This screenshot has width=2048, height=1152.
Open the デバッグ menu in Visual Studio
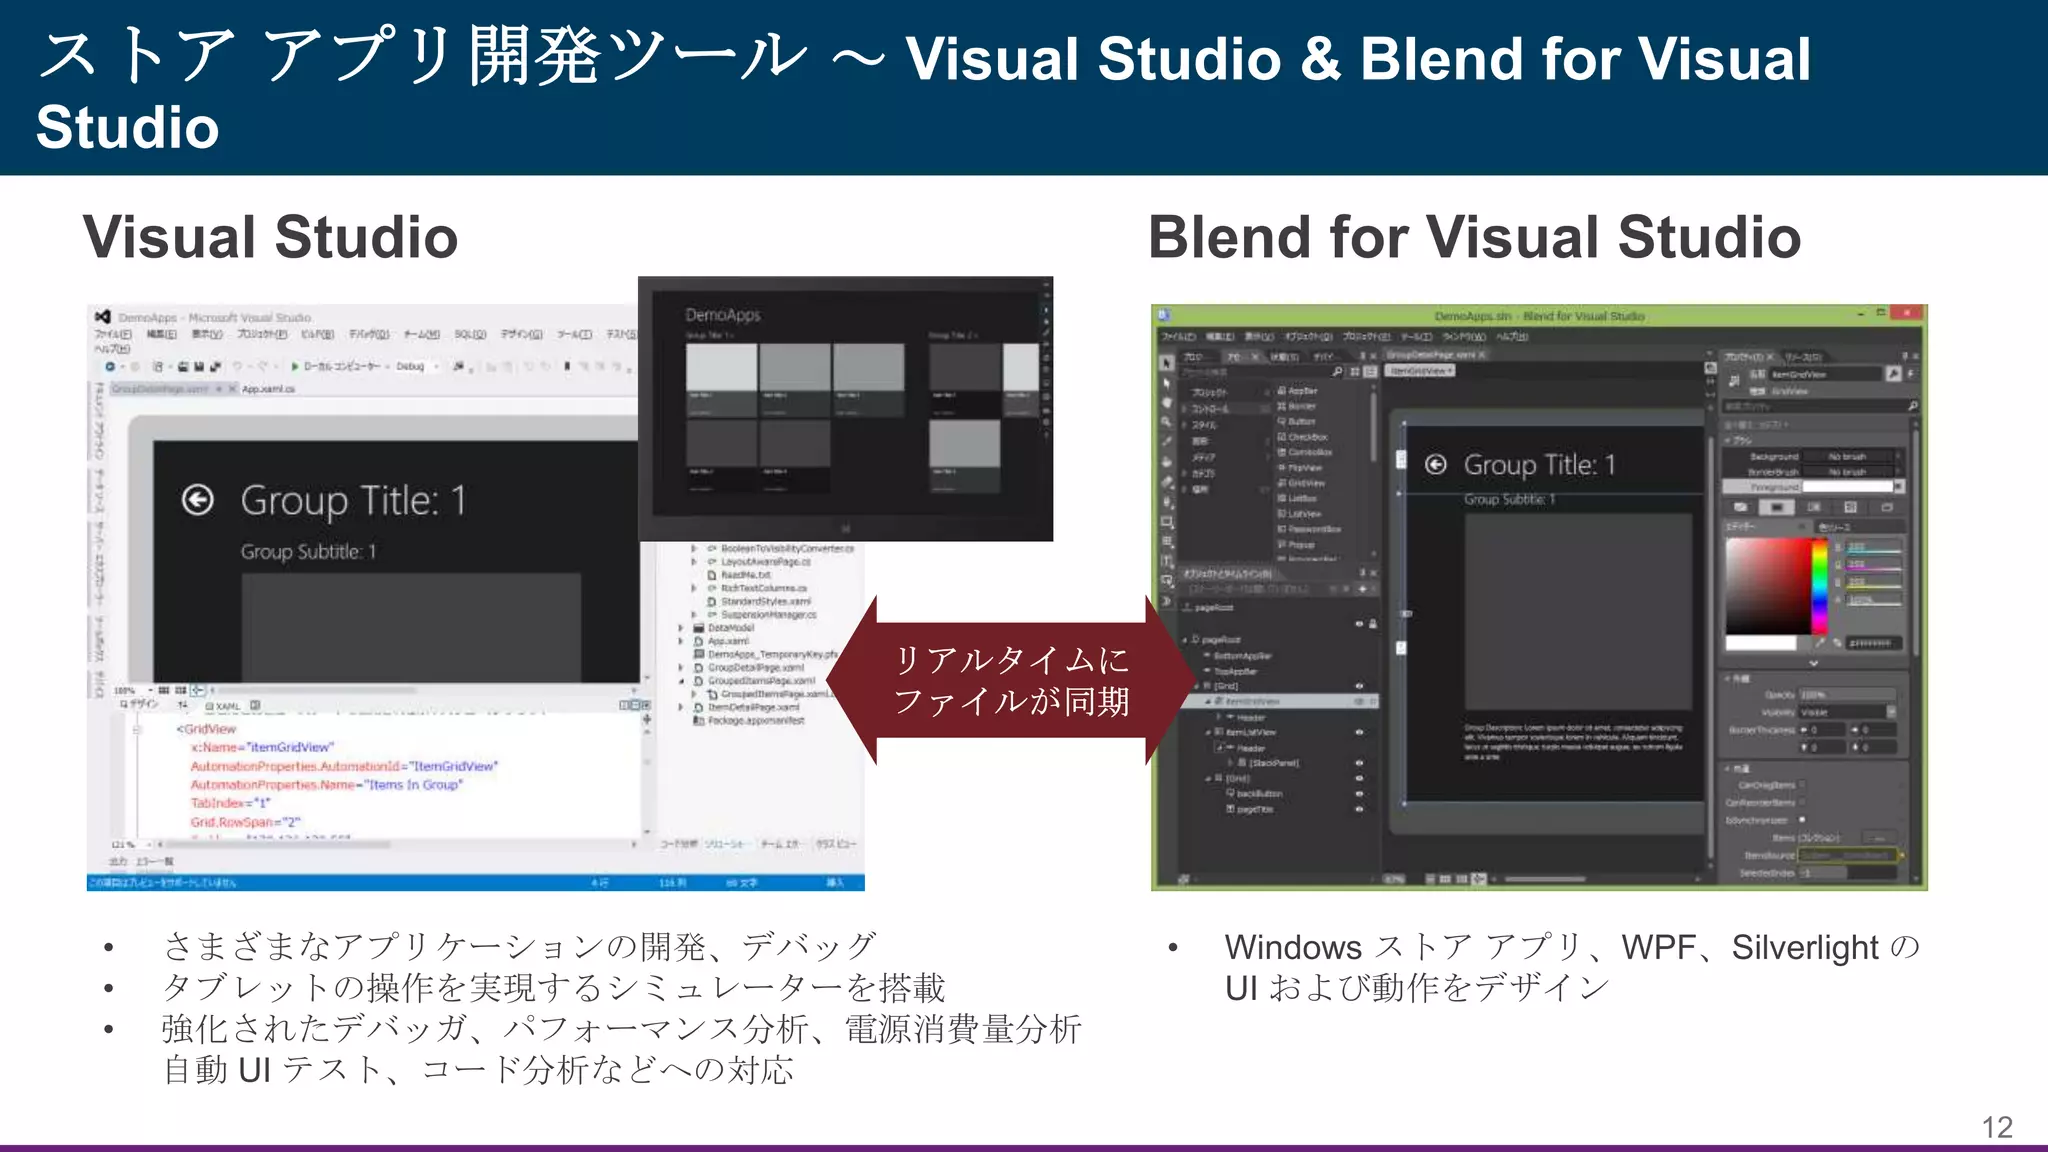368,335
